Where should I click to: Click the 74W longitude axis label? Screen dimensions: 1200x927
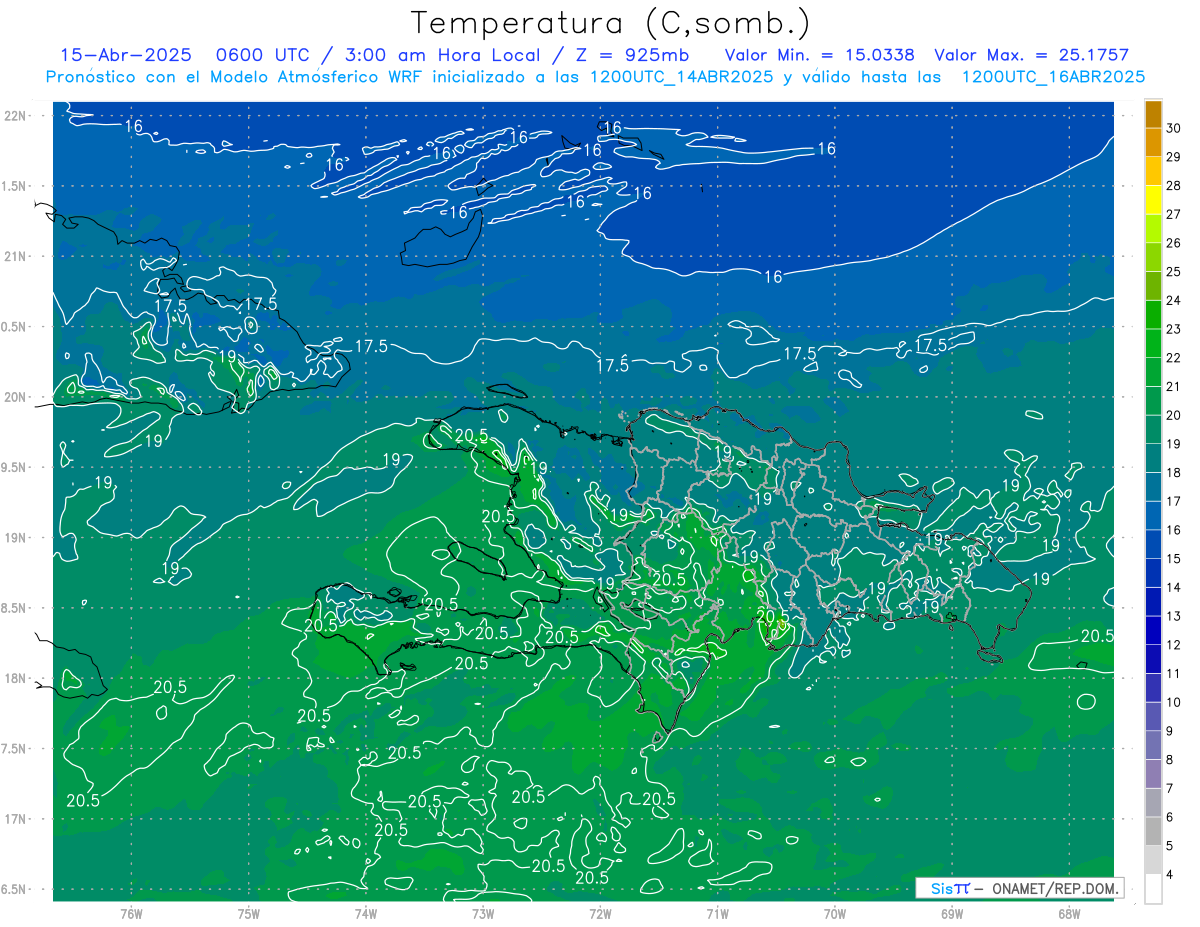point(366,914)
